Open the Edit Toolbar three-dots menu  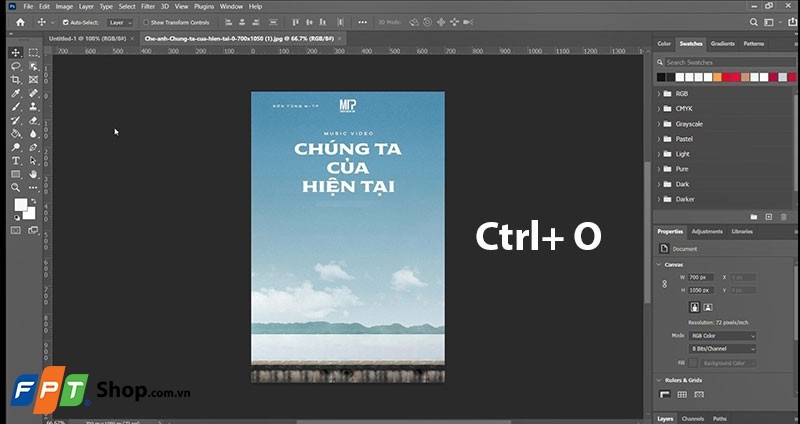click(x=33, y=188)
